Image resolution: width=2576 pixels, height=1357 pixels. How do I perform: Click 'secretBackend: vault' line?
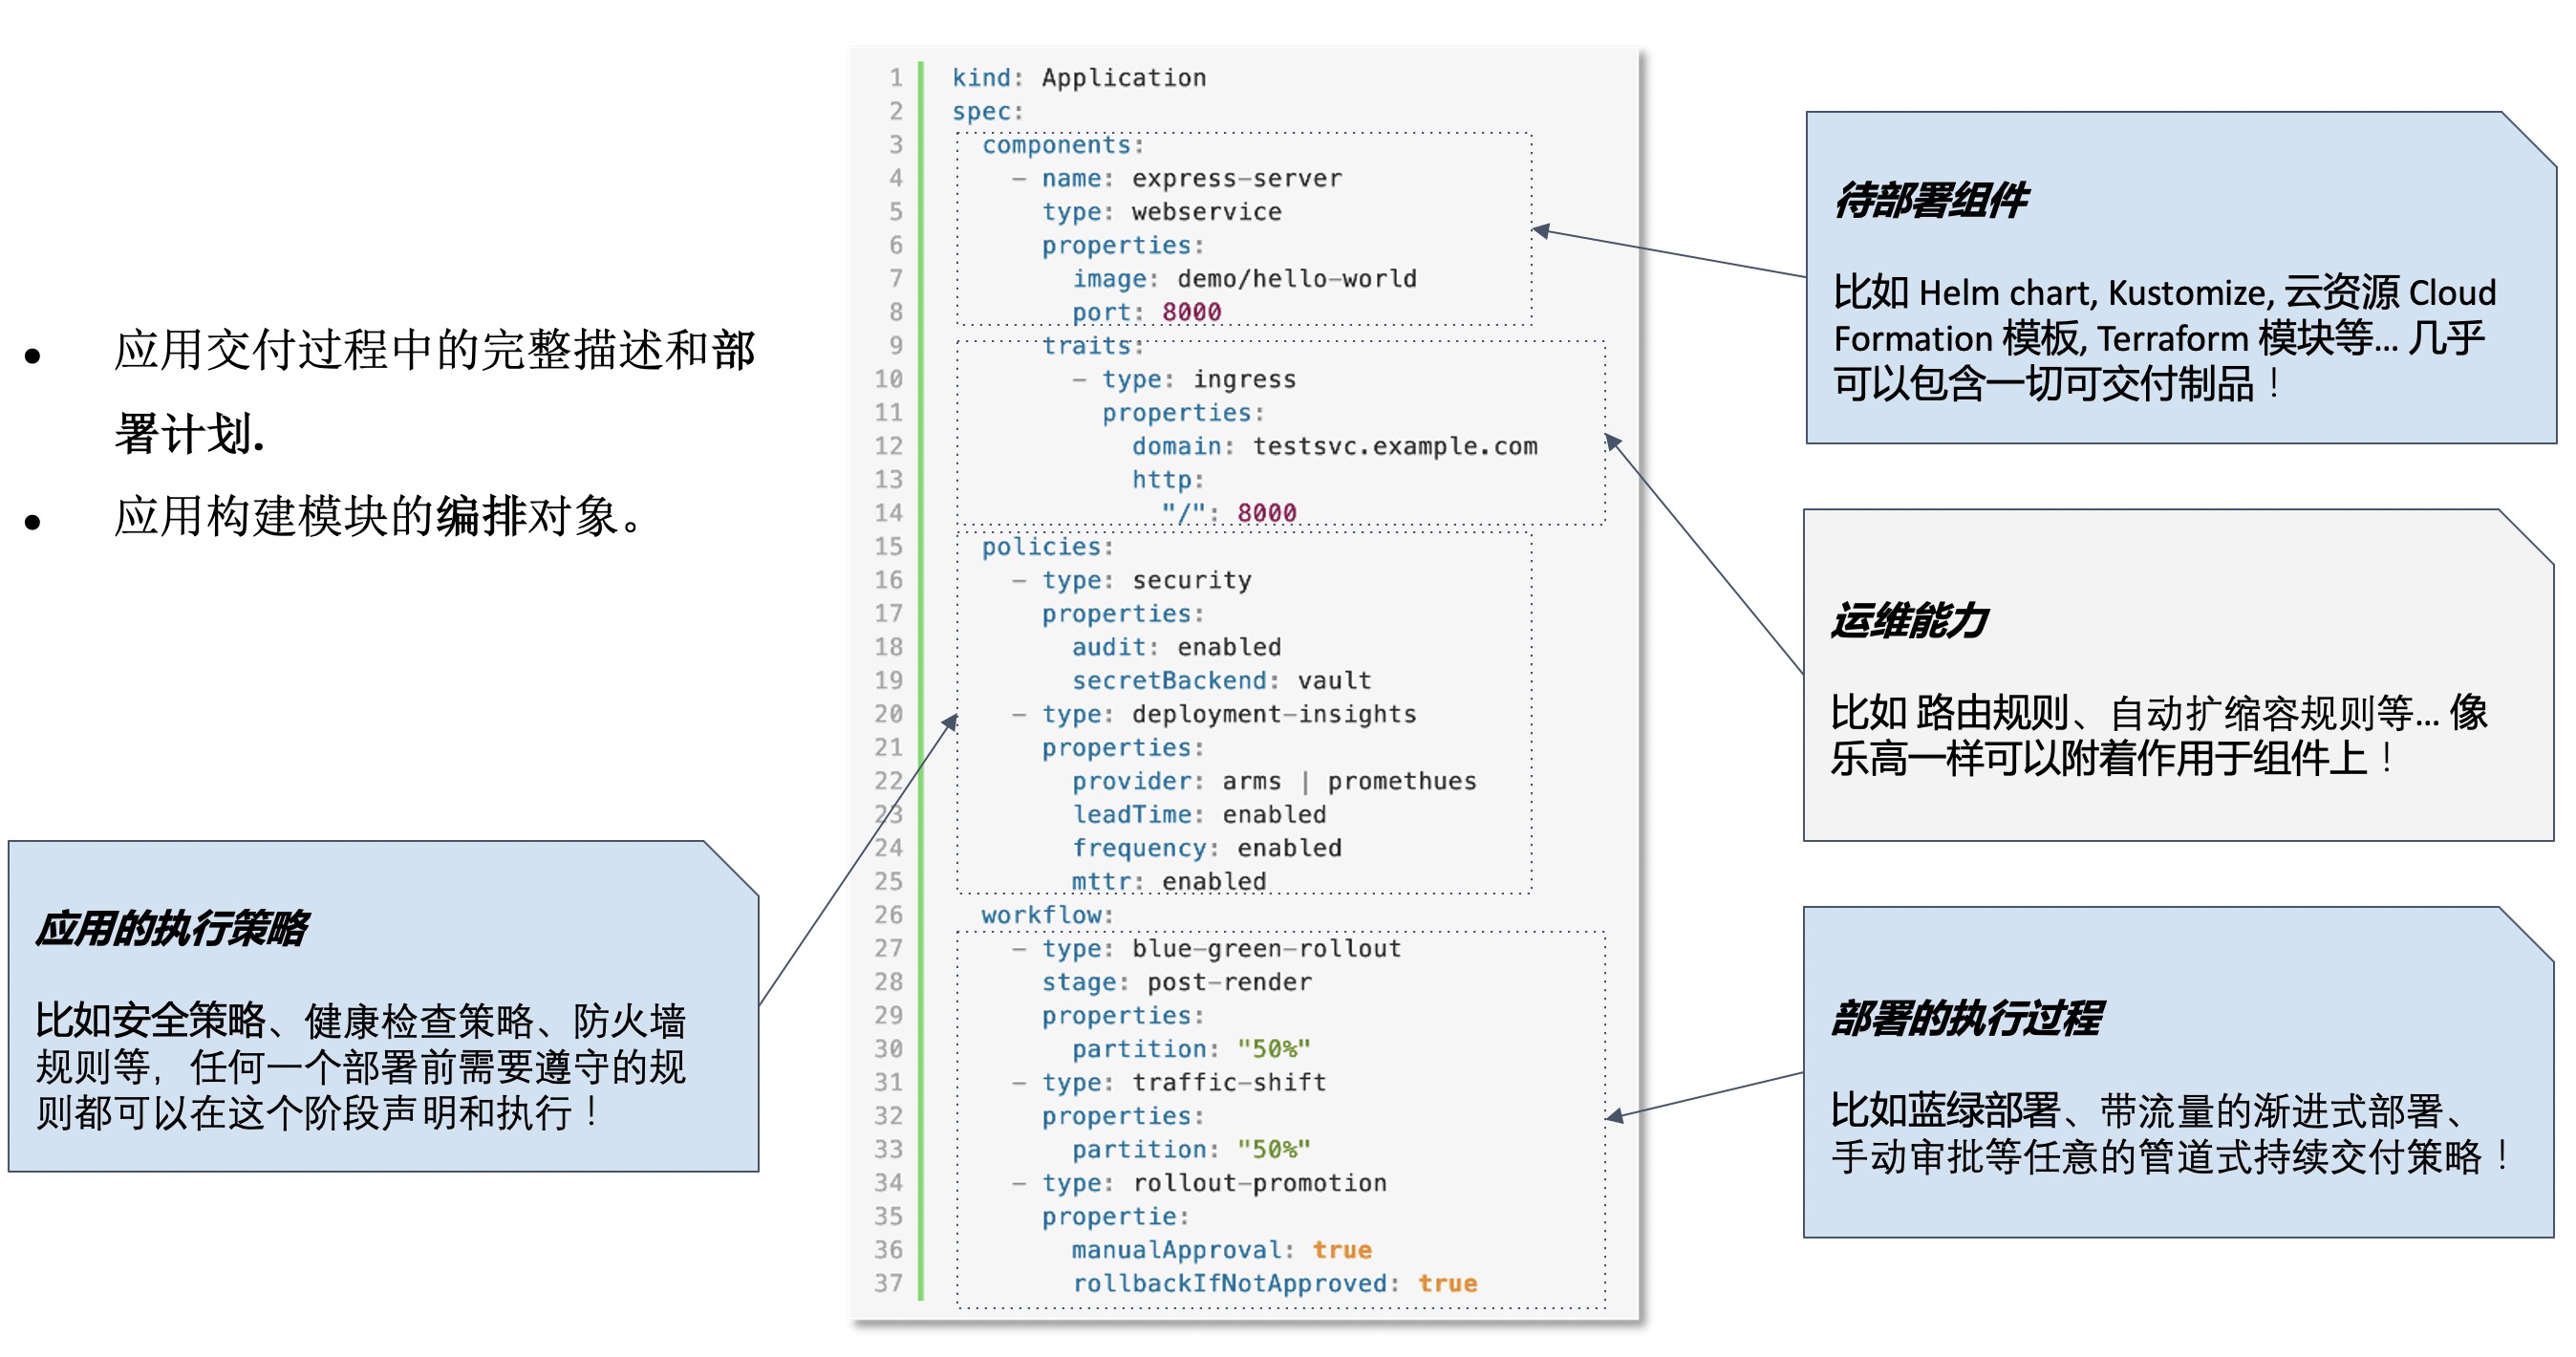pyautogui.click(x=1221, y=681)
